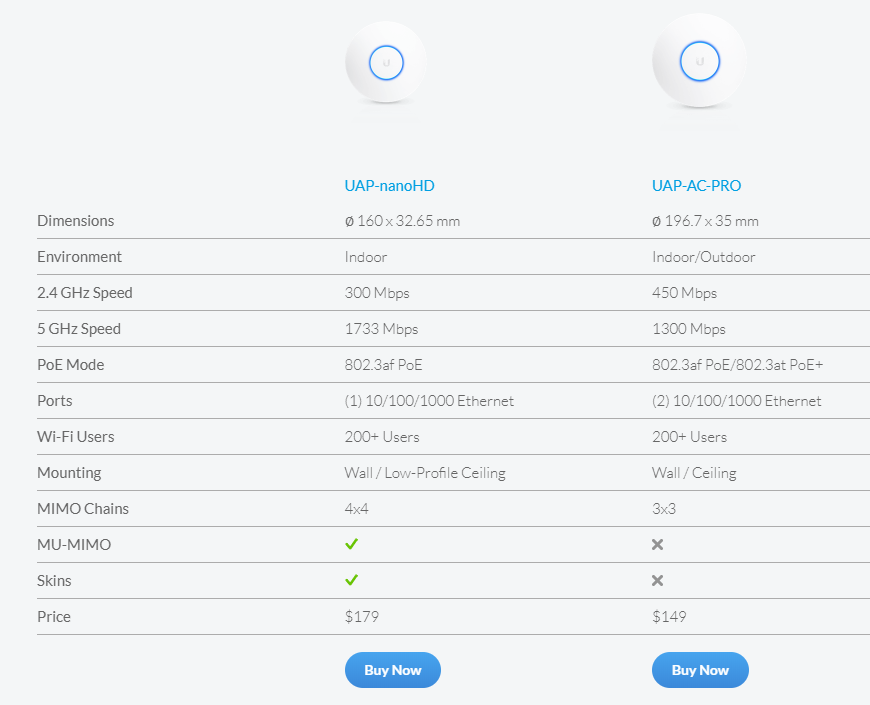Open the UAP-AC-PRO product link
The height and width of the screenshot is (705, 870).
tap(696, 185)
